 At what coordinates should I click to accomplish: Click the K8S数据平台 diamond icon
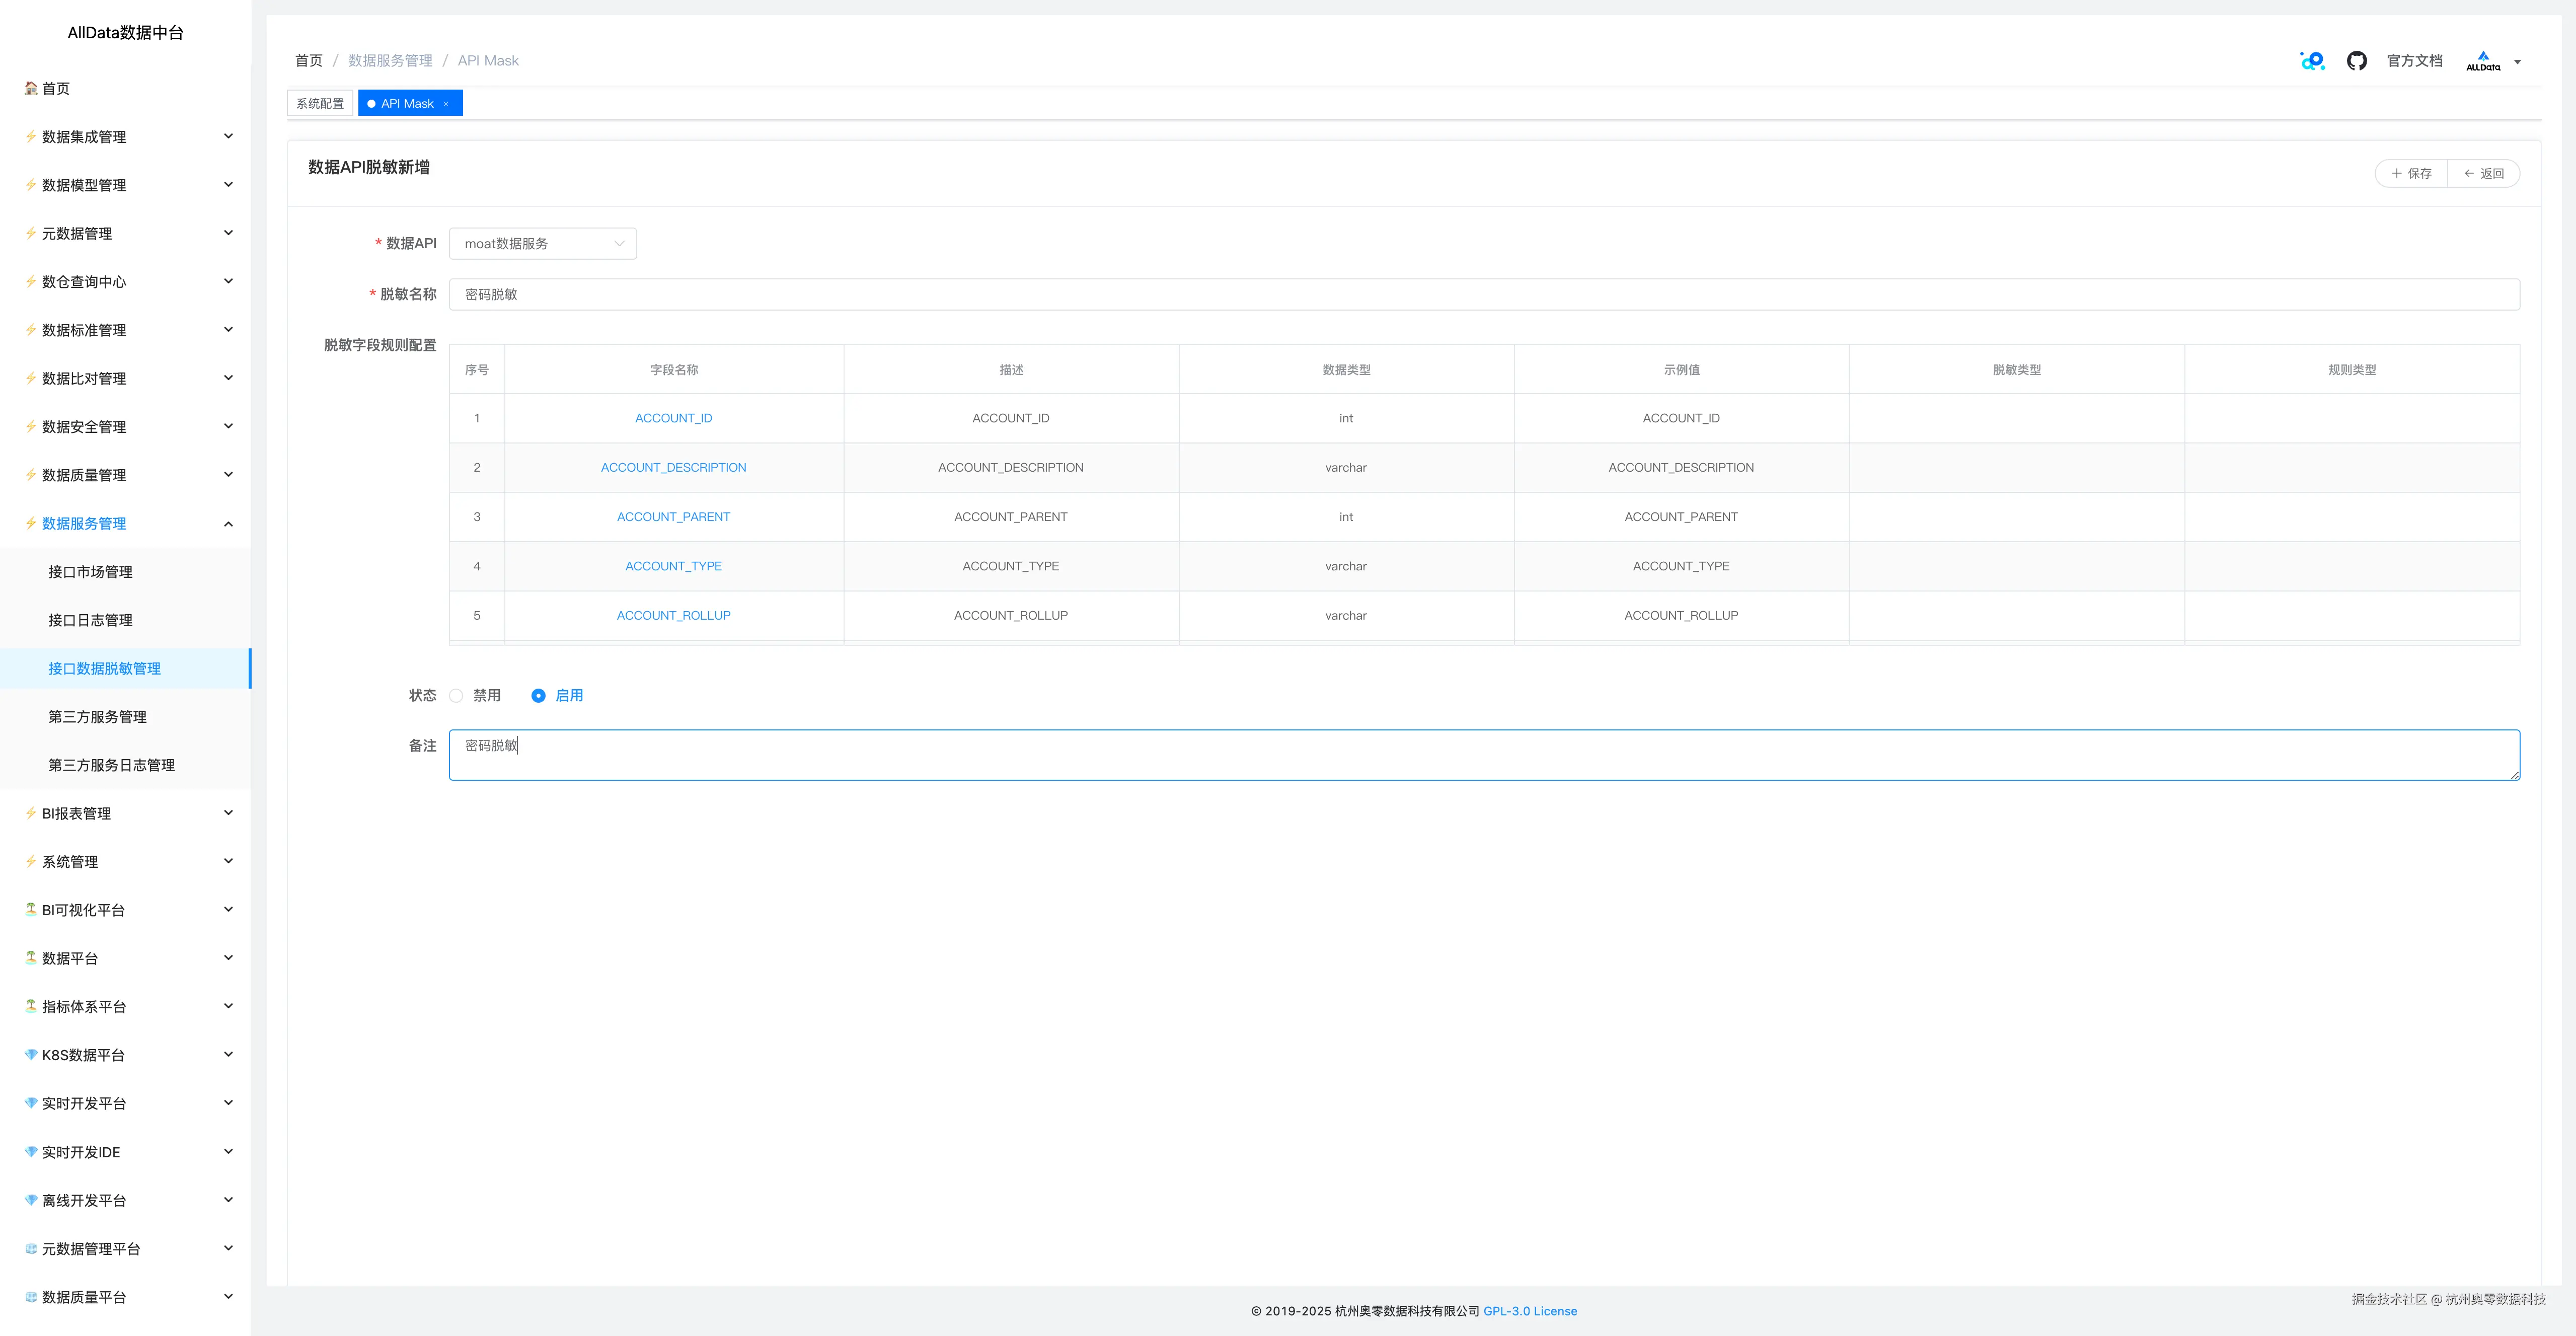pyautogui.click(x=31, y=1055)
